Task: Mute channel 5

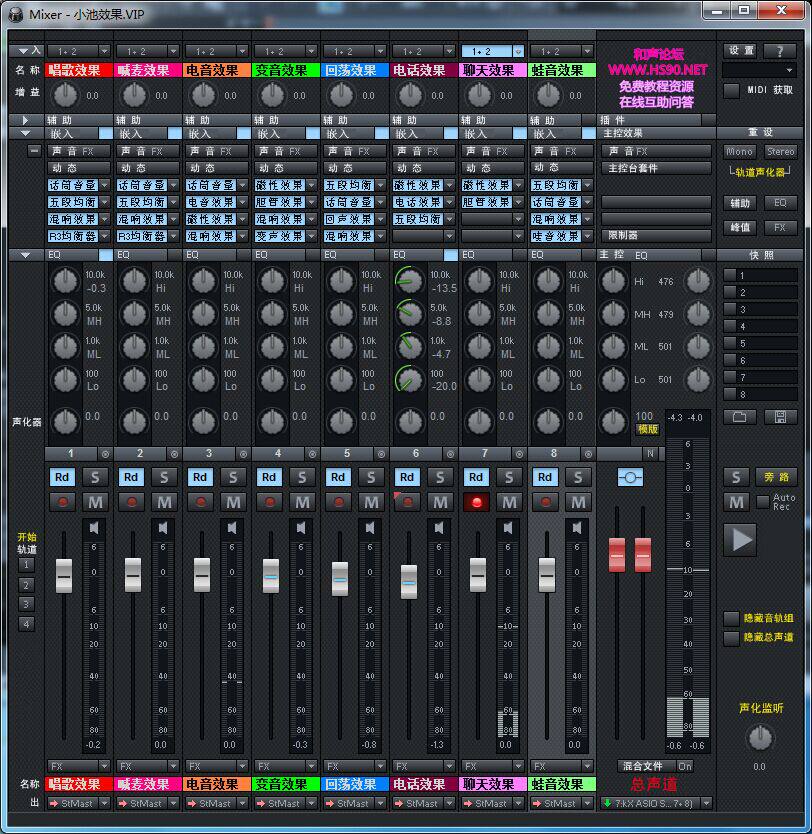Action: 371,502
